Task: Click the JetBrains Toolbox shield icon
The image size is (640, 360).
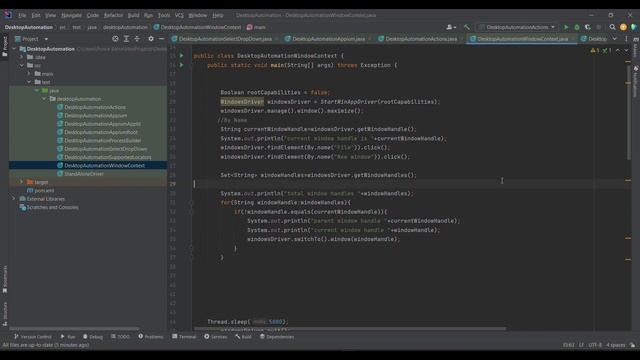Action: tap(633, 27)
